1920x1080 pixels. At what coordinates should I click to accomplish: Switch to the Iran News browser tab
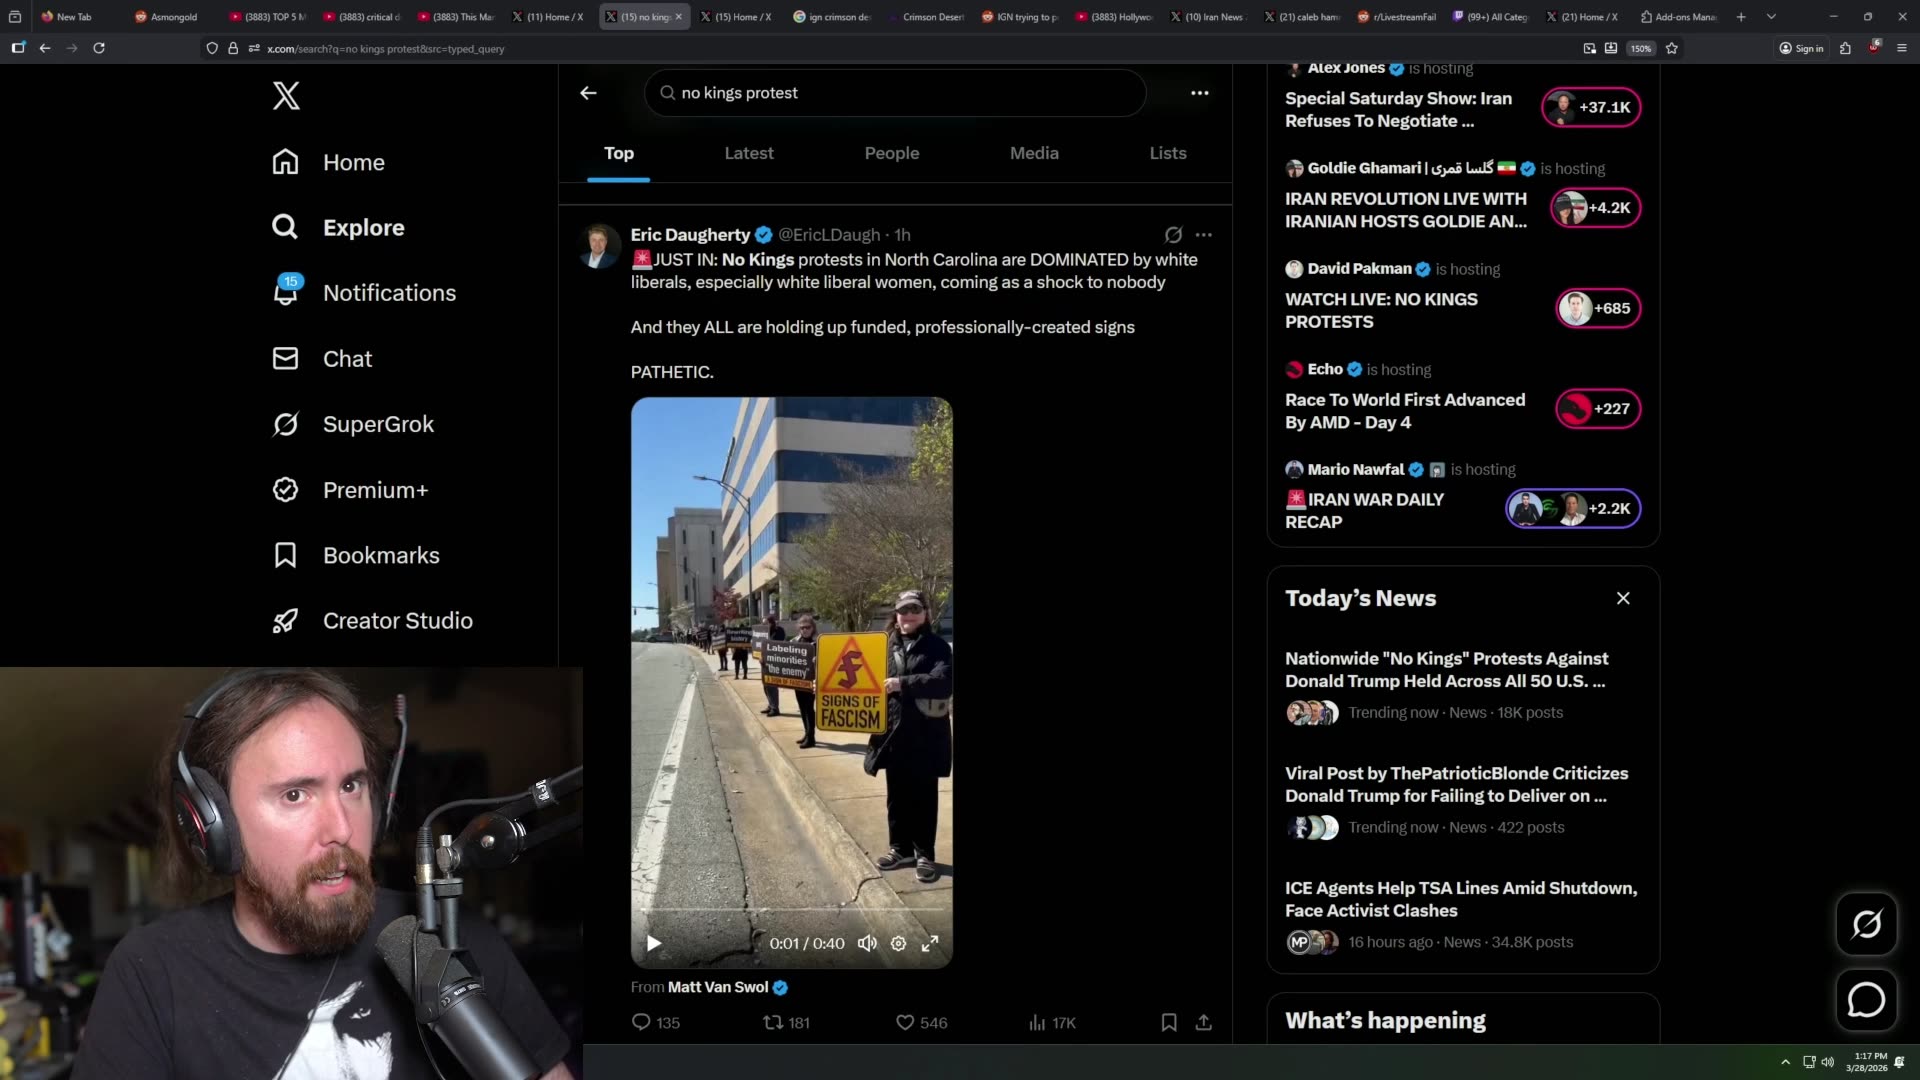tap(1206, 17)
